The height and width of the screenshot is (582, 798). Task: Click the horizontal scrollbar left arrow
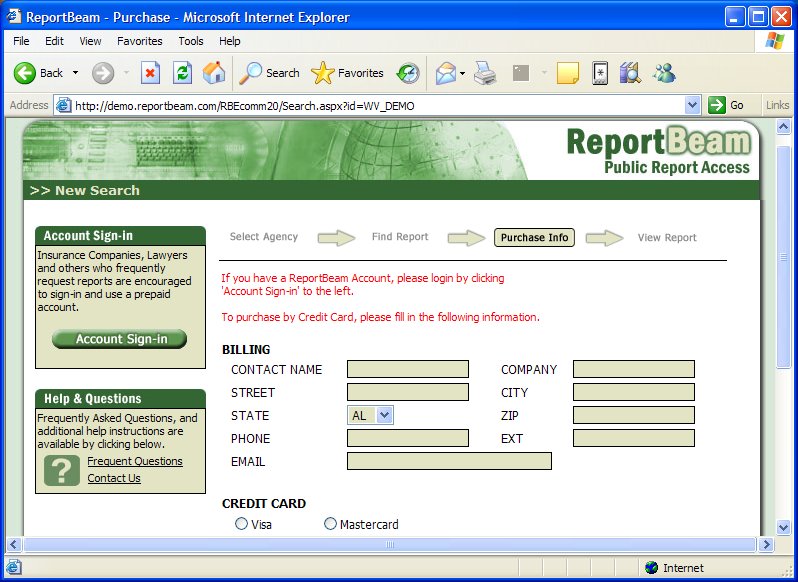point(14,545)
